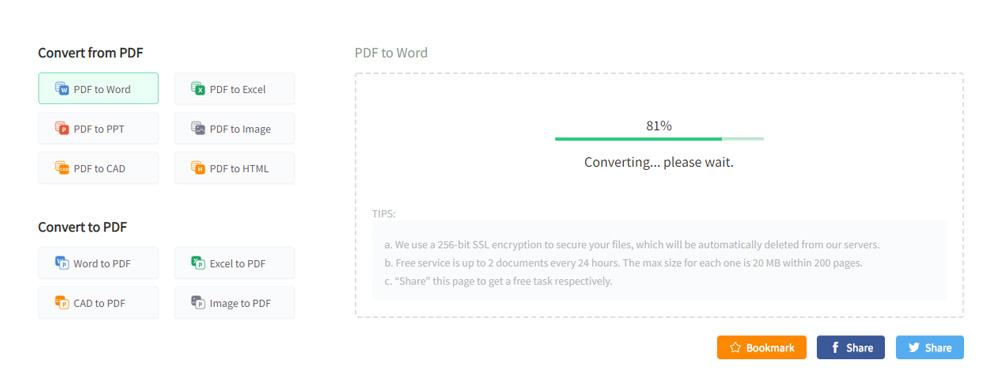Click the 81% progress percentage text

pyautogui.click(x=659, y=126)
